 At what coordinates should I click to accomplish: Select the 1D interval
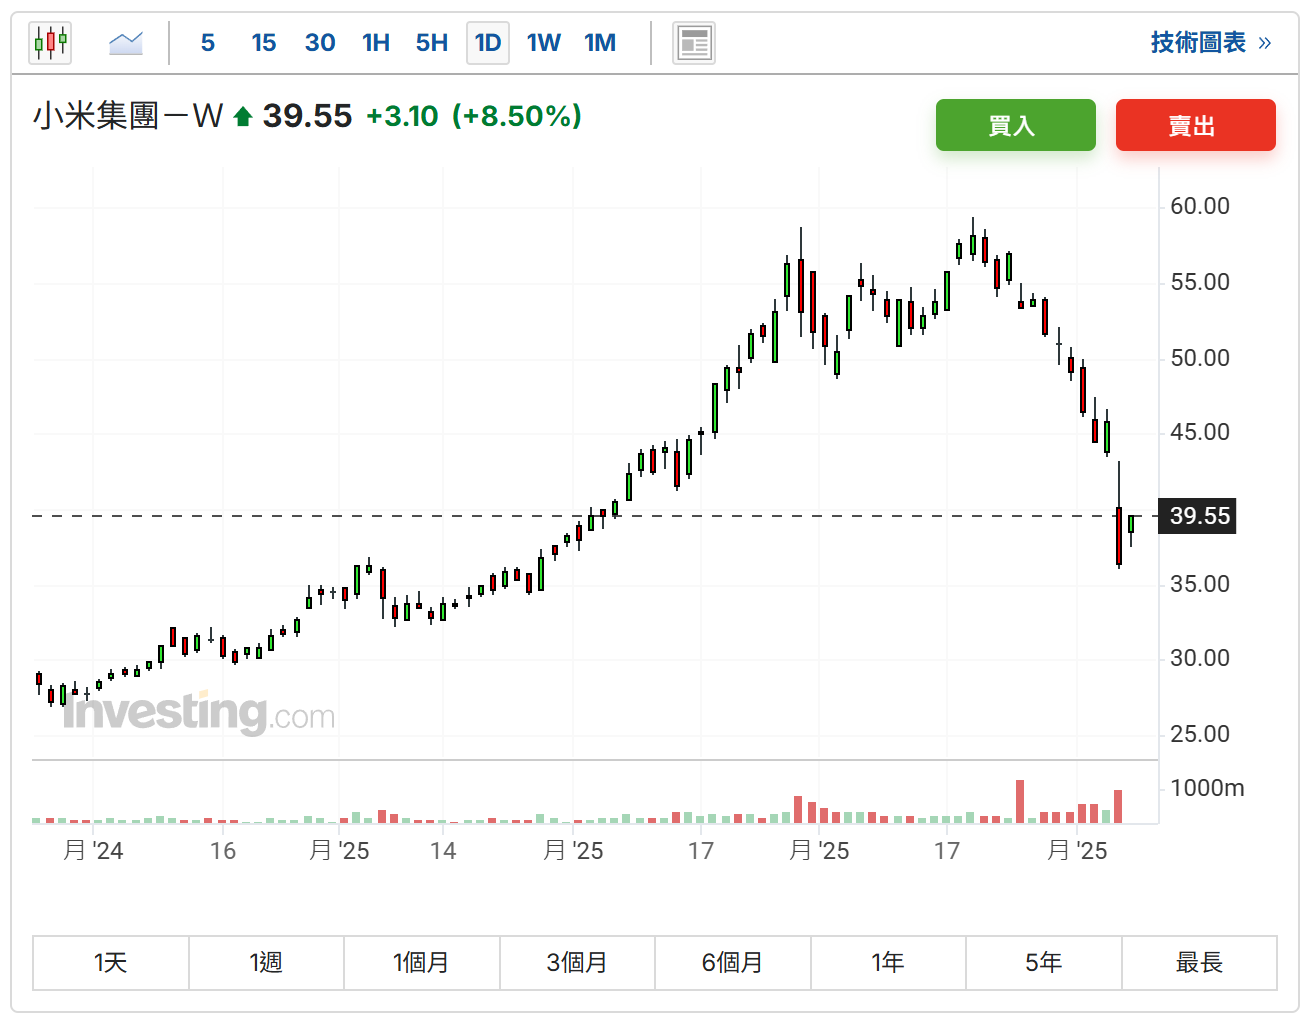click(x=488, y=43)
